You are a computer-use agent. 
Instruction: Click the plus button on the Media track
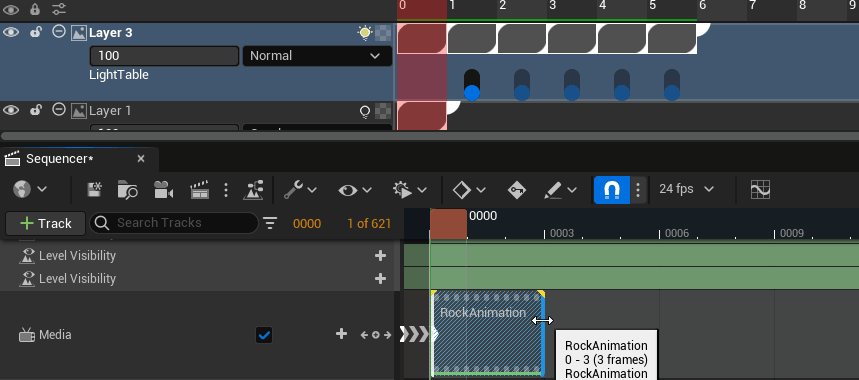tap(341, 334)
